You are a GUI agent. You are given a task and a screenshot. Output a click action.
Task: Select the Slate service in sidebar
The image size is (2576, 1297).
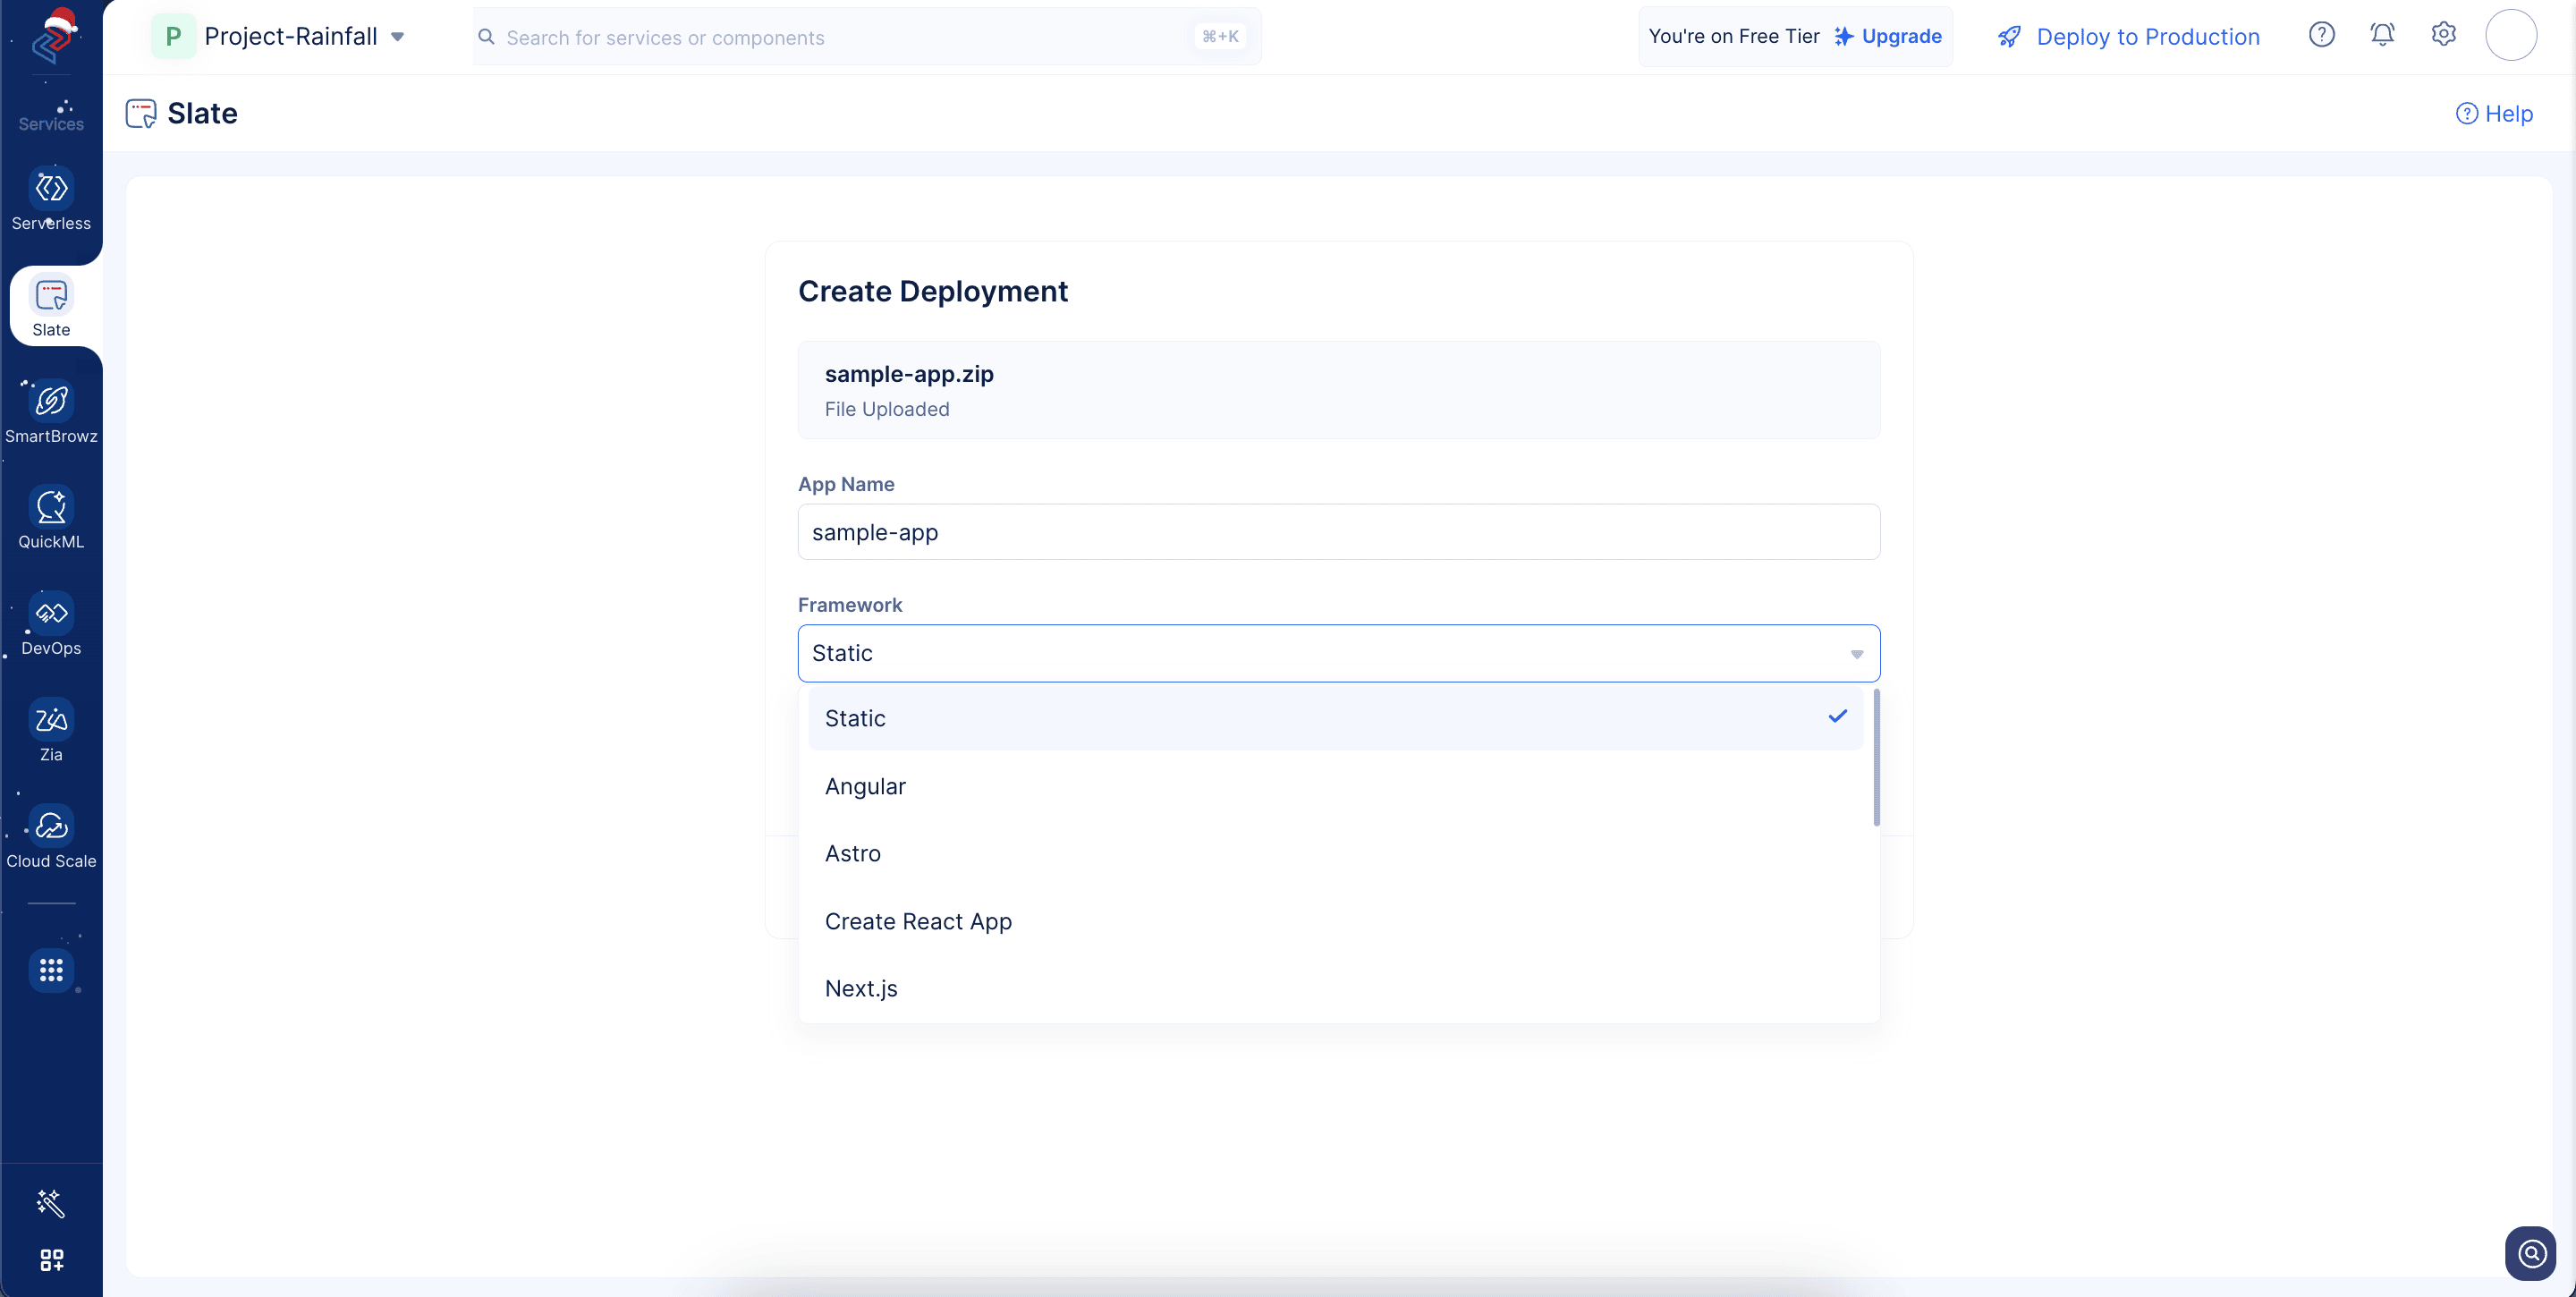click(x=51, y=306)
